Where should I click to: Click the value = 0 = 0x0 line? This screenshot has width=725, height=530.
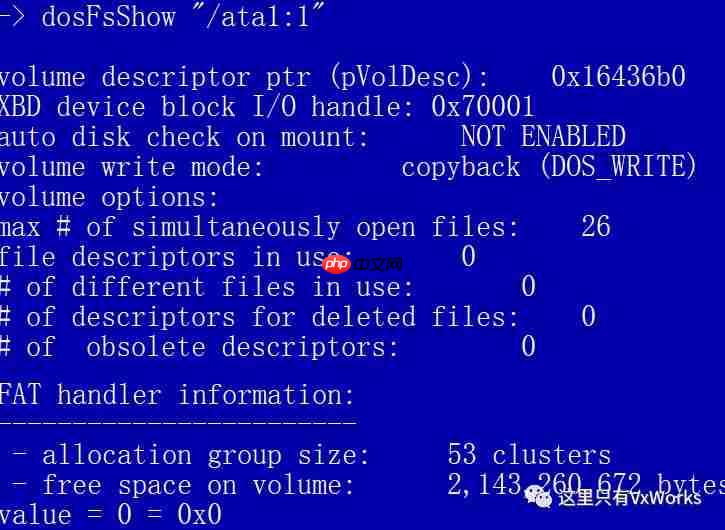point(111,515)
